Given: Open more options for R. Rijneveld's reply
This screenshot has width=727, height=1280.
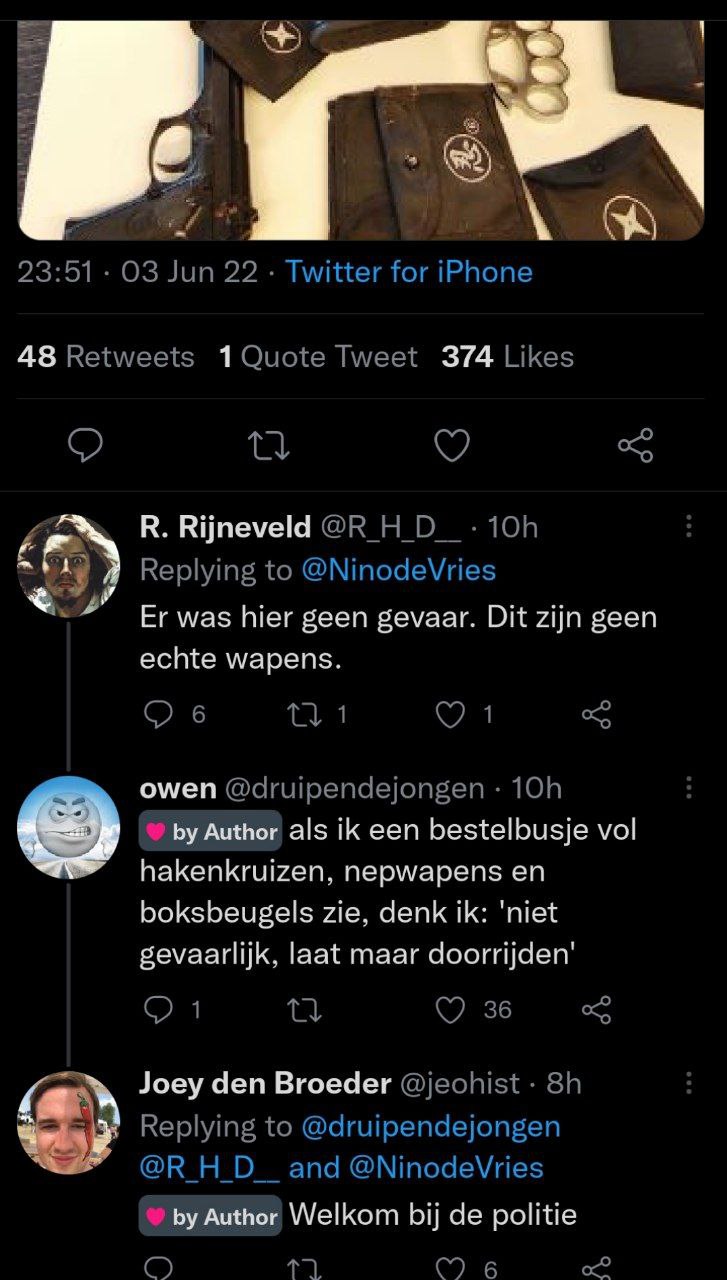Looking at the screenshot, I should [688, 527].
